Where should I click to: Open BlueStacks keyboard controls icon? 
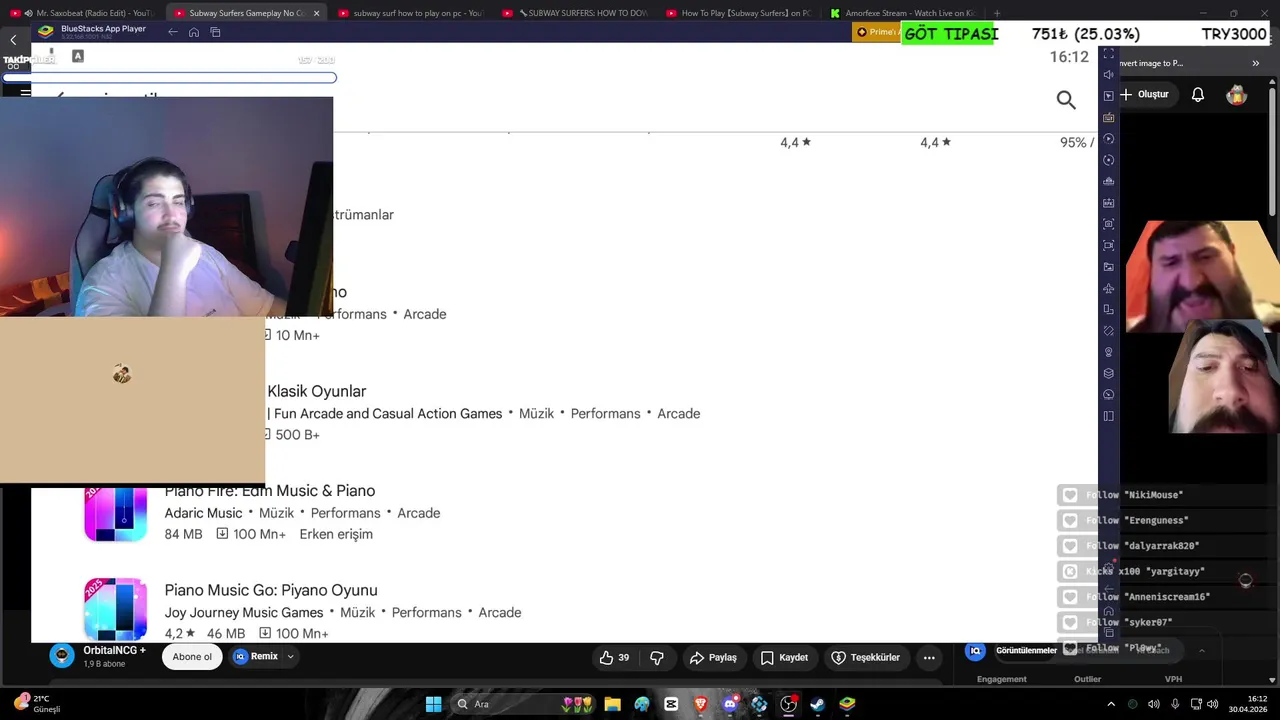pyautogui.click(x=1108, y=118)
